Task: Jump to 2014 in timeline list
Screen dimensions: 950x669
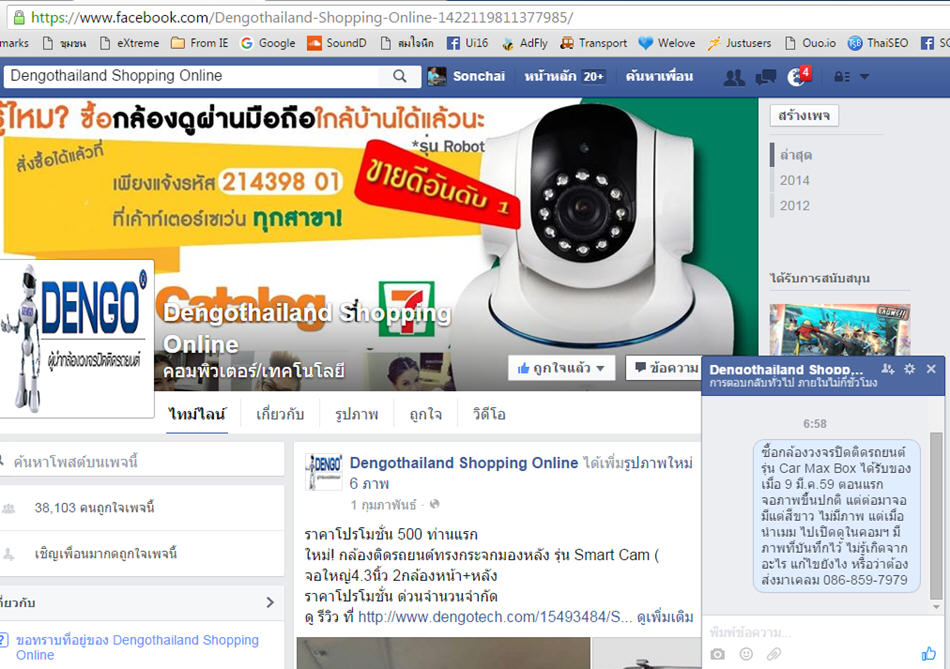Action: 794,180
